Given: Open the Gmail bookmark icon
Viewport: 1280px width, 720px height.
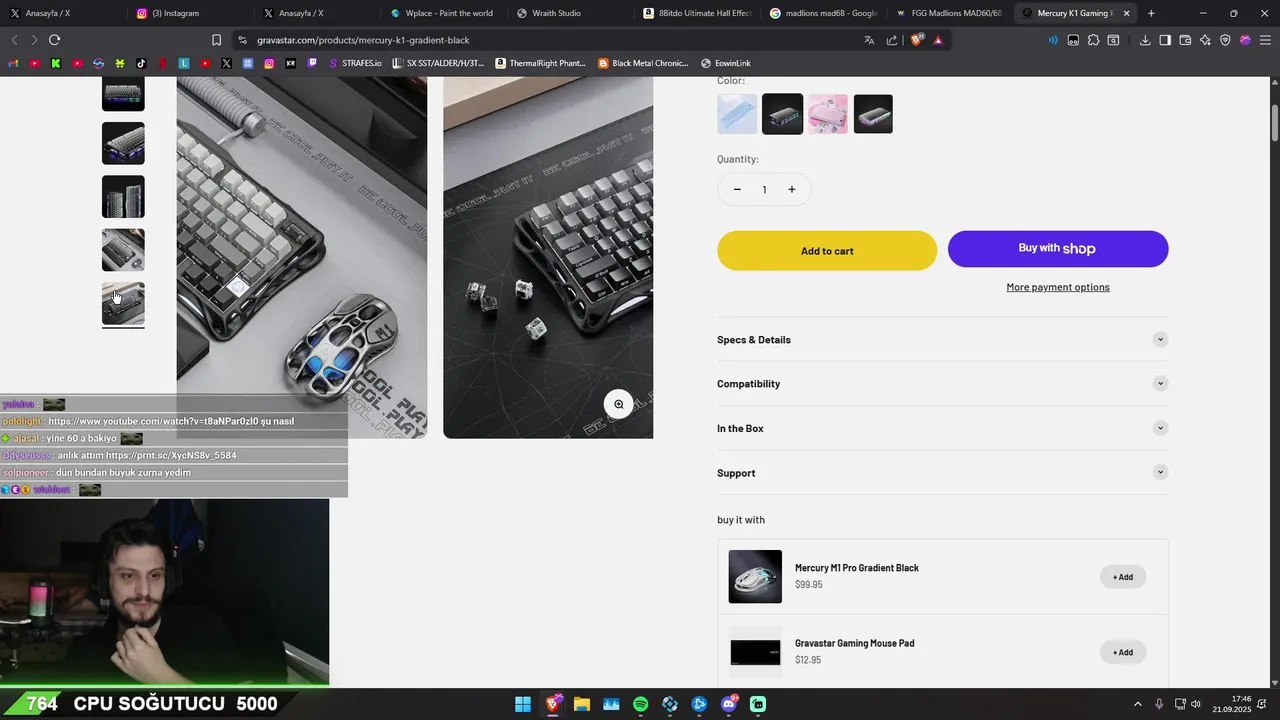Looking at the screenshot, I should 14,63.
